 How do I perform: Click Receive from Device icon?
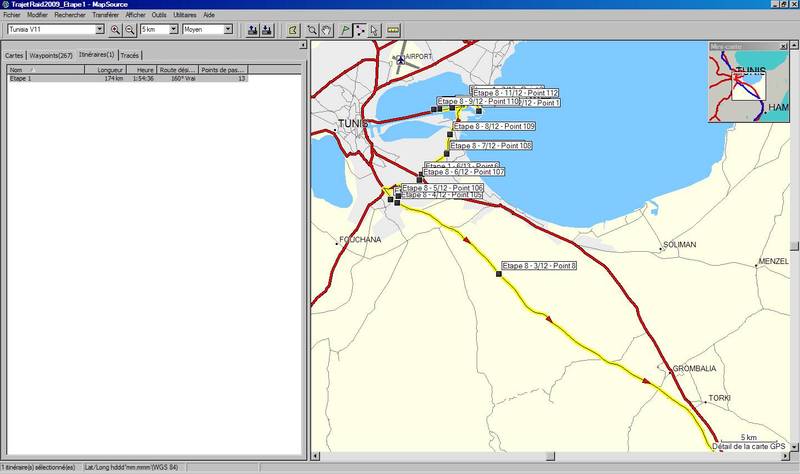coord(267,30)
